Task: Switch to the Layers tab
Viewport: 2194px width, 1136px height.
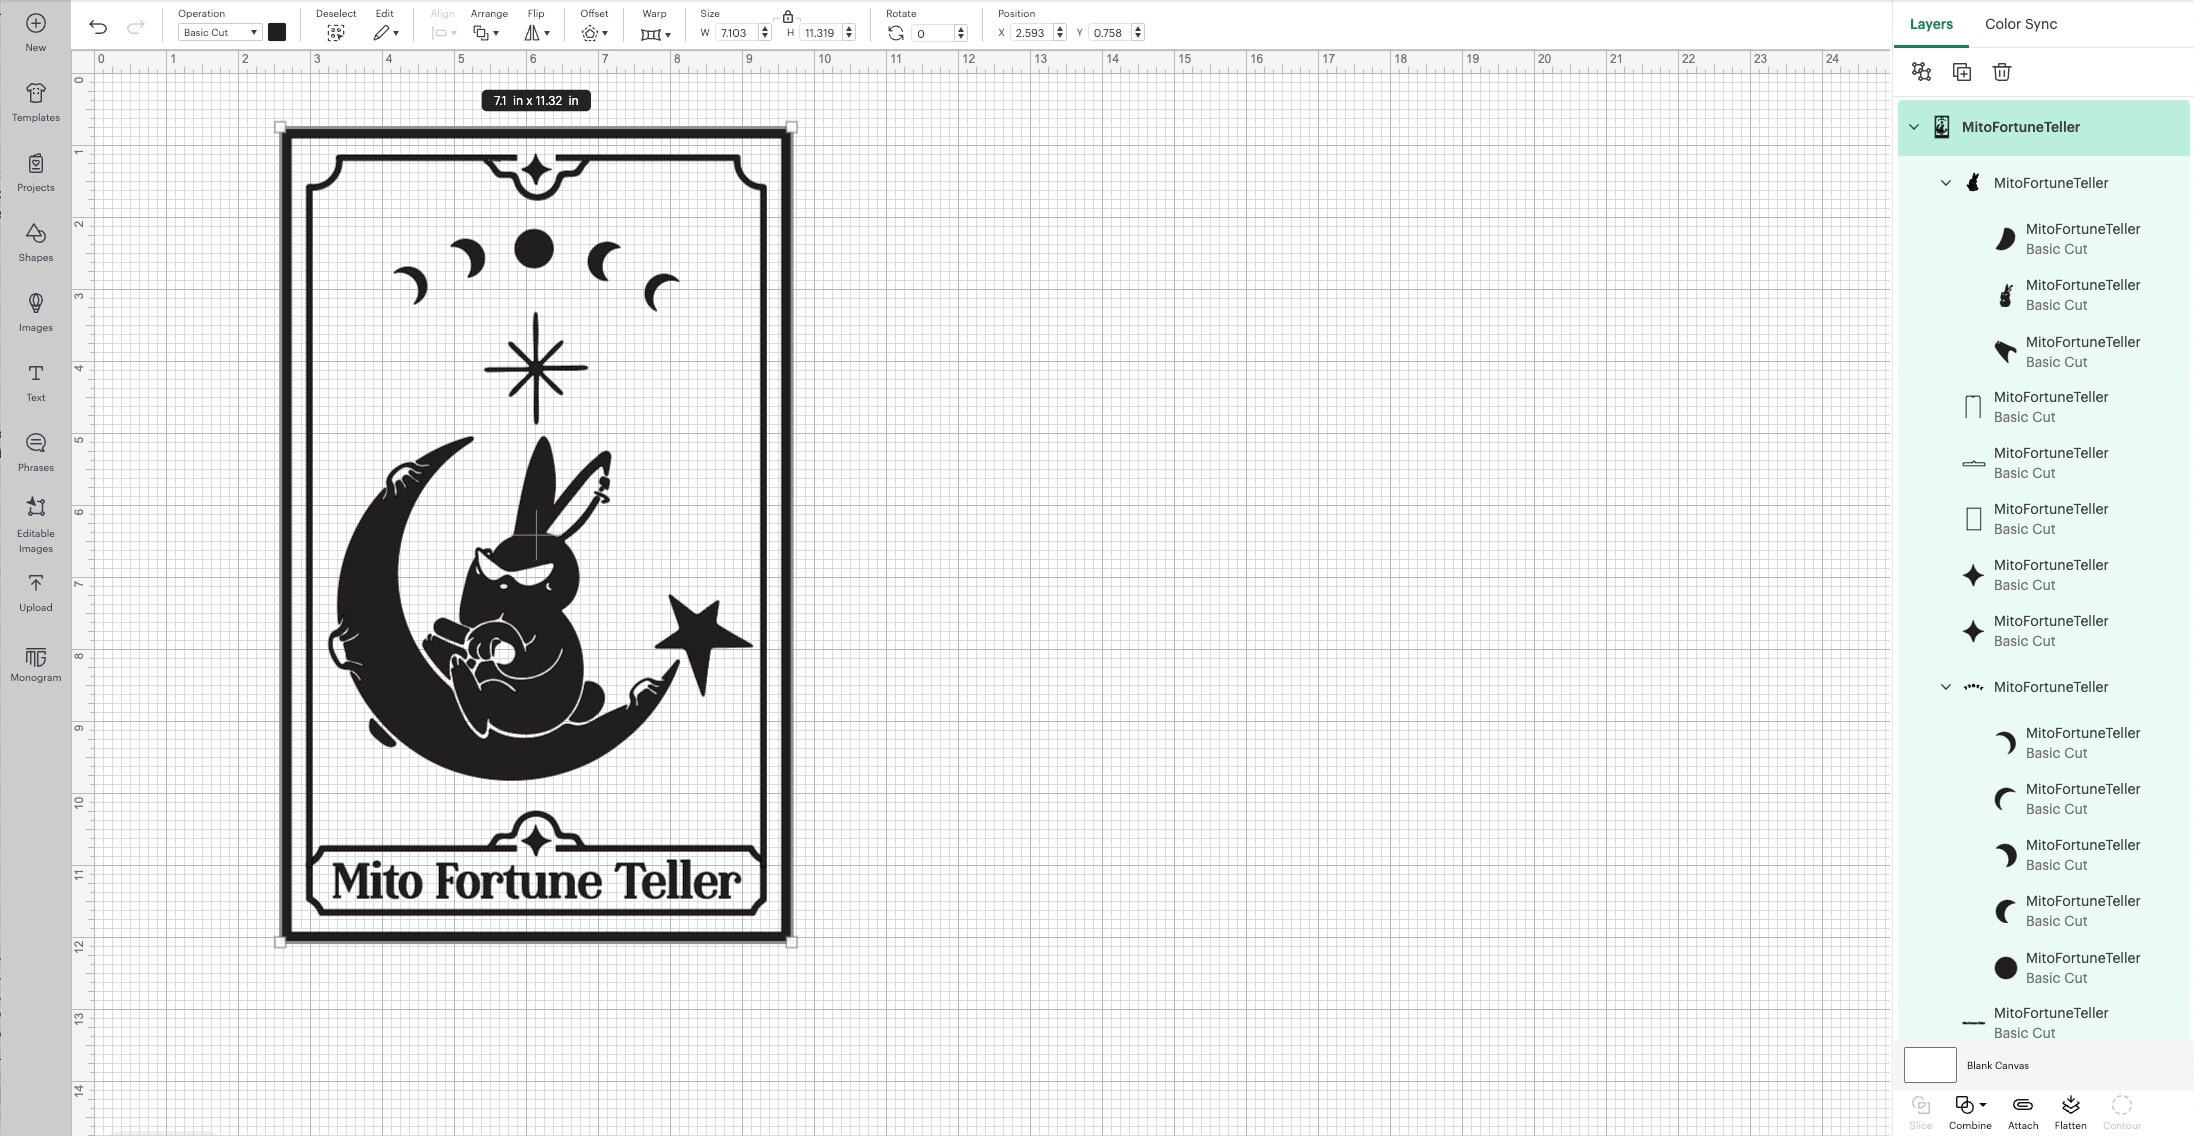Action: [1931, 24]
